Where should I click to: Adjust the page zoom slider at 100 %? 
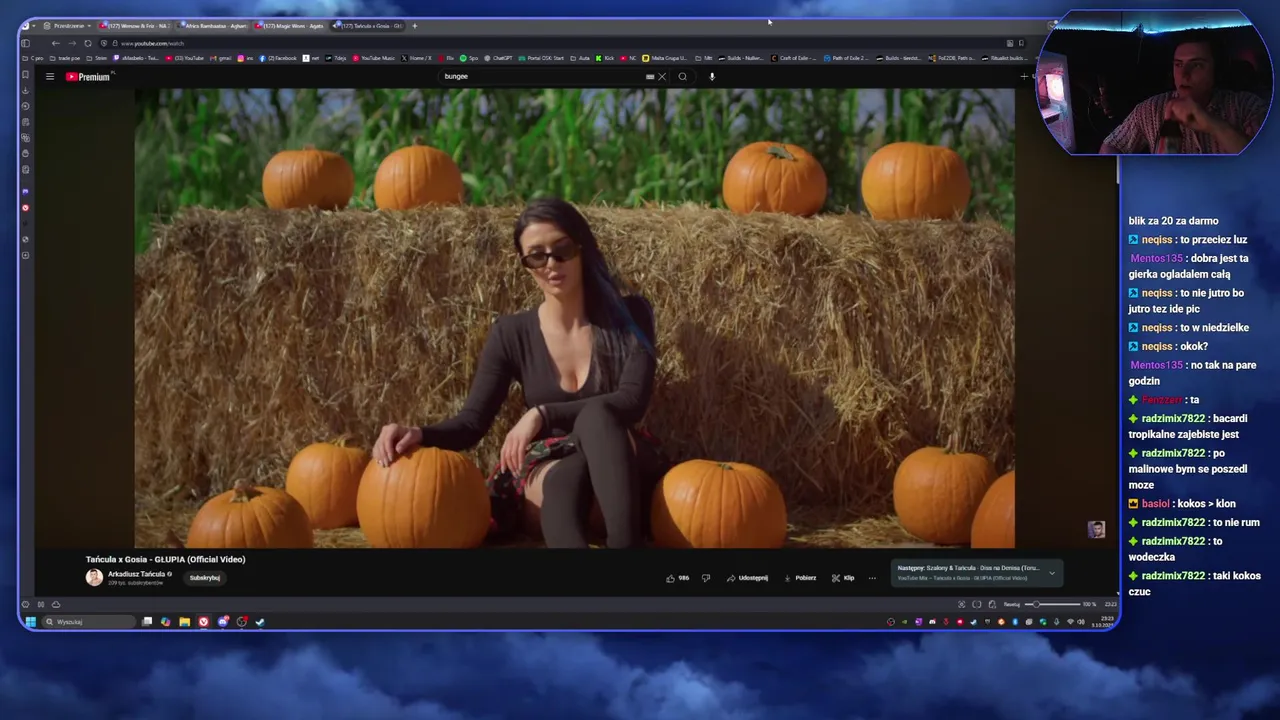click(x=1052, y=604)
